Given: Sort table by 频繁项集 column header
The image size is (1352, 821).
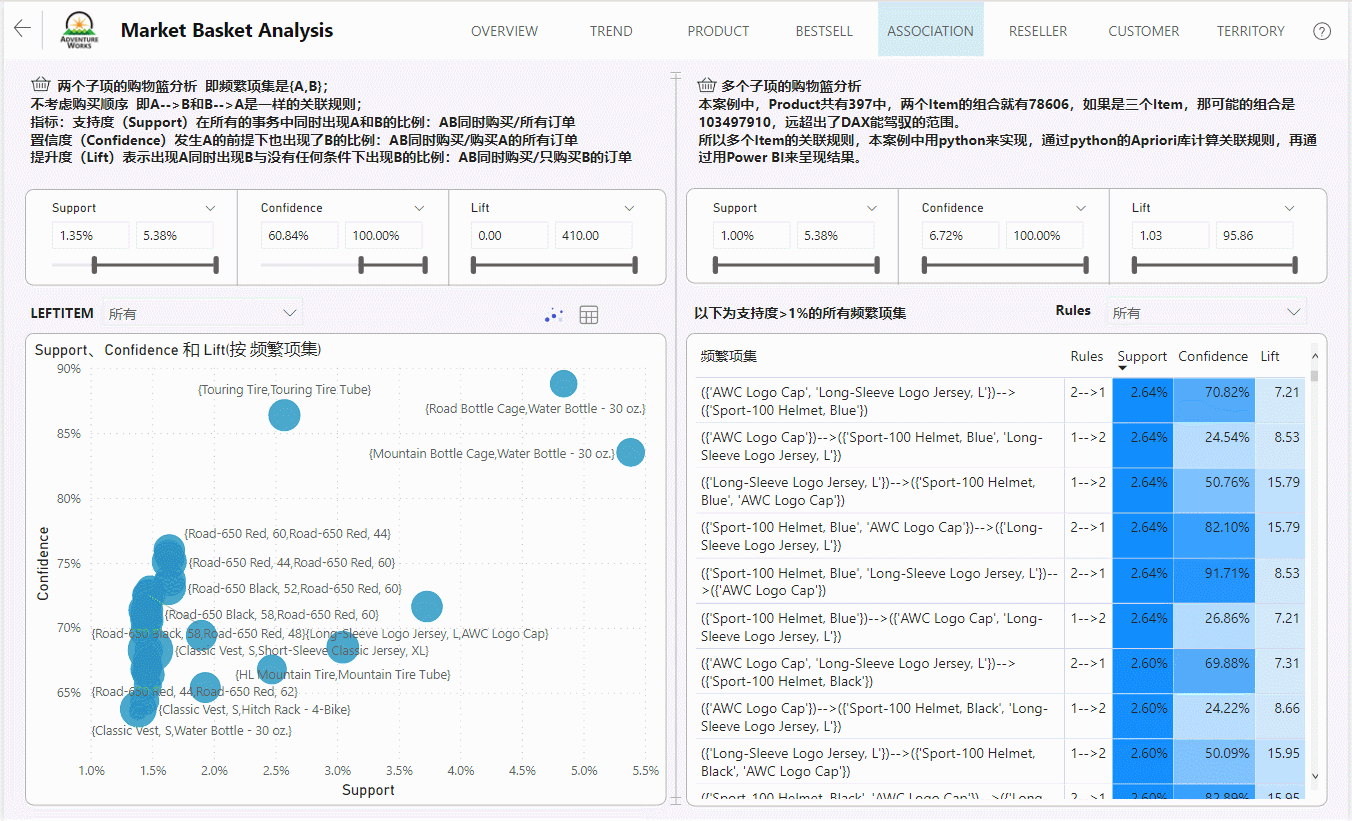Looking at the screenshot, I should [x=729, y=356].
